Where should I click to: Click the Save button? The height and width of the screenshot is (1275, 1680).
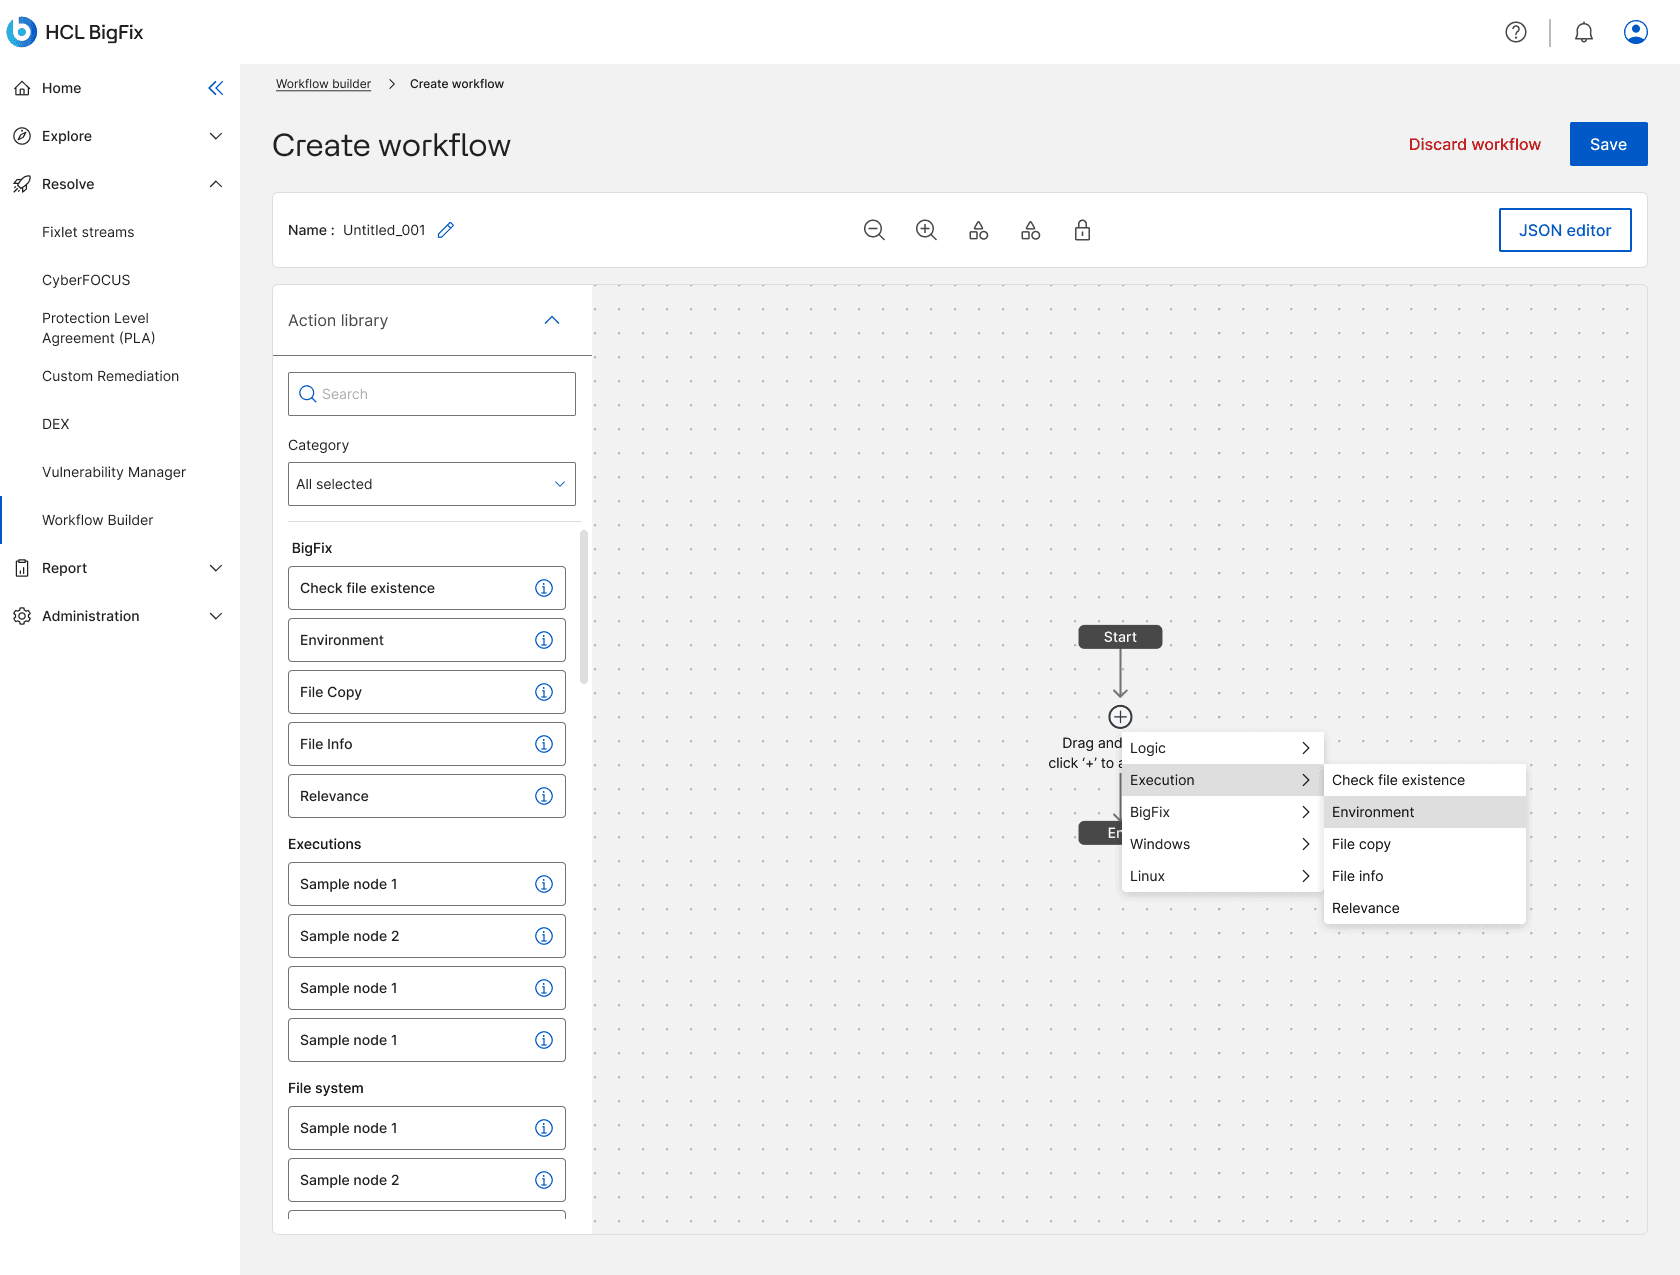point(1608,144)
